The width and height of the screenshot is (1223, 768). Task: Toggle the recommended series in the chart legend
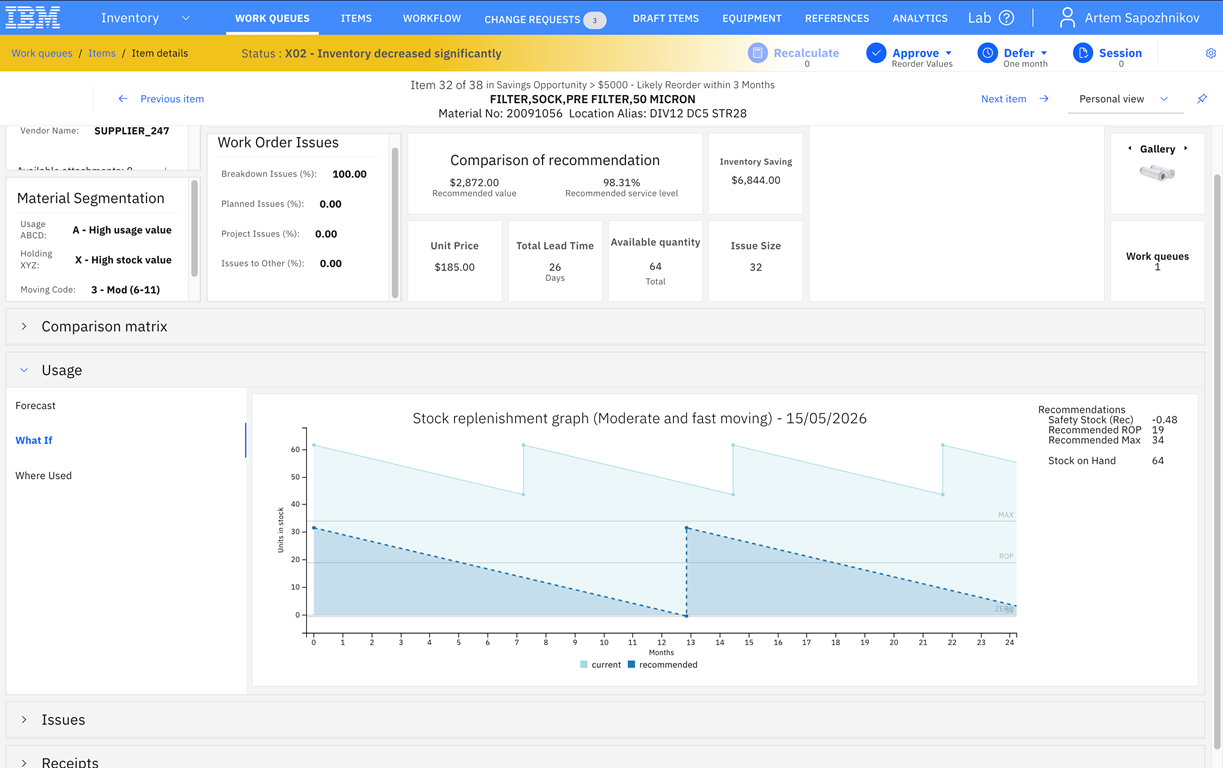(x=662, y=664)
